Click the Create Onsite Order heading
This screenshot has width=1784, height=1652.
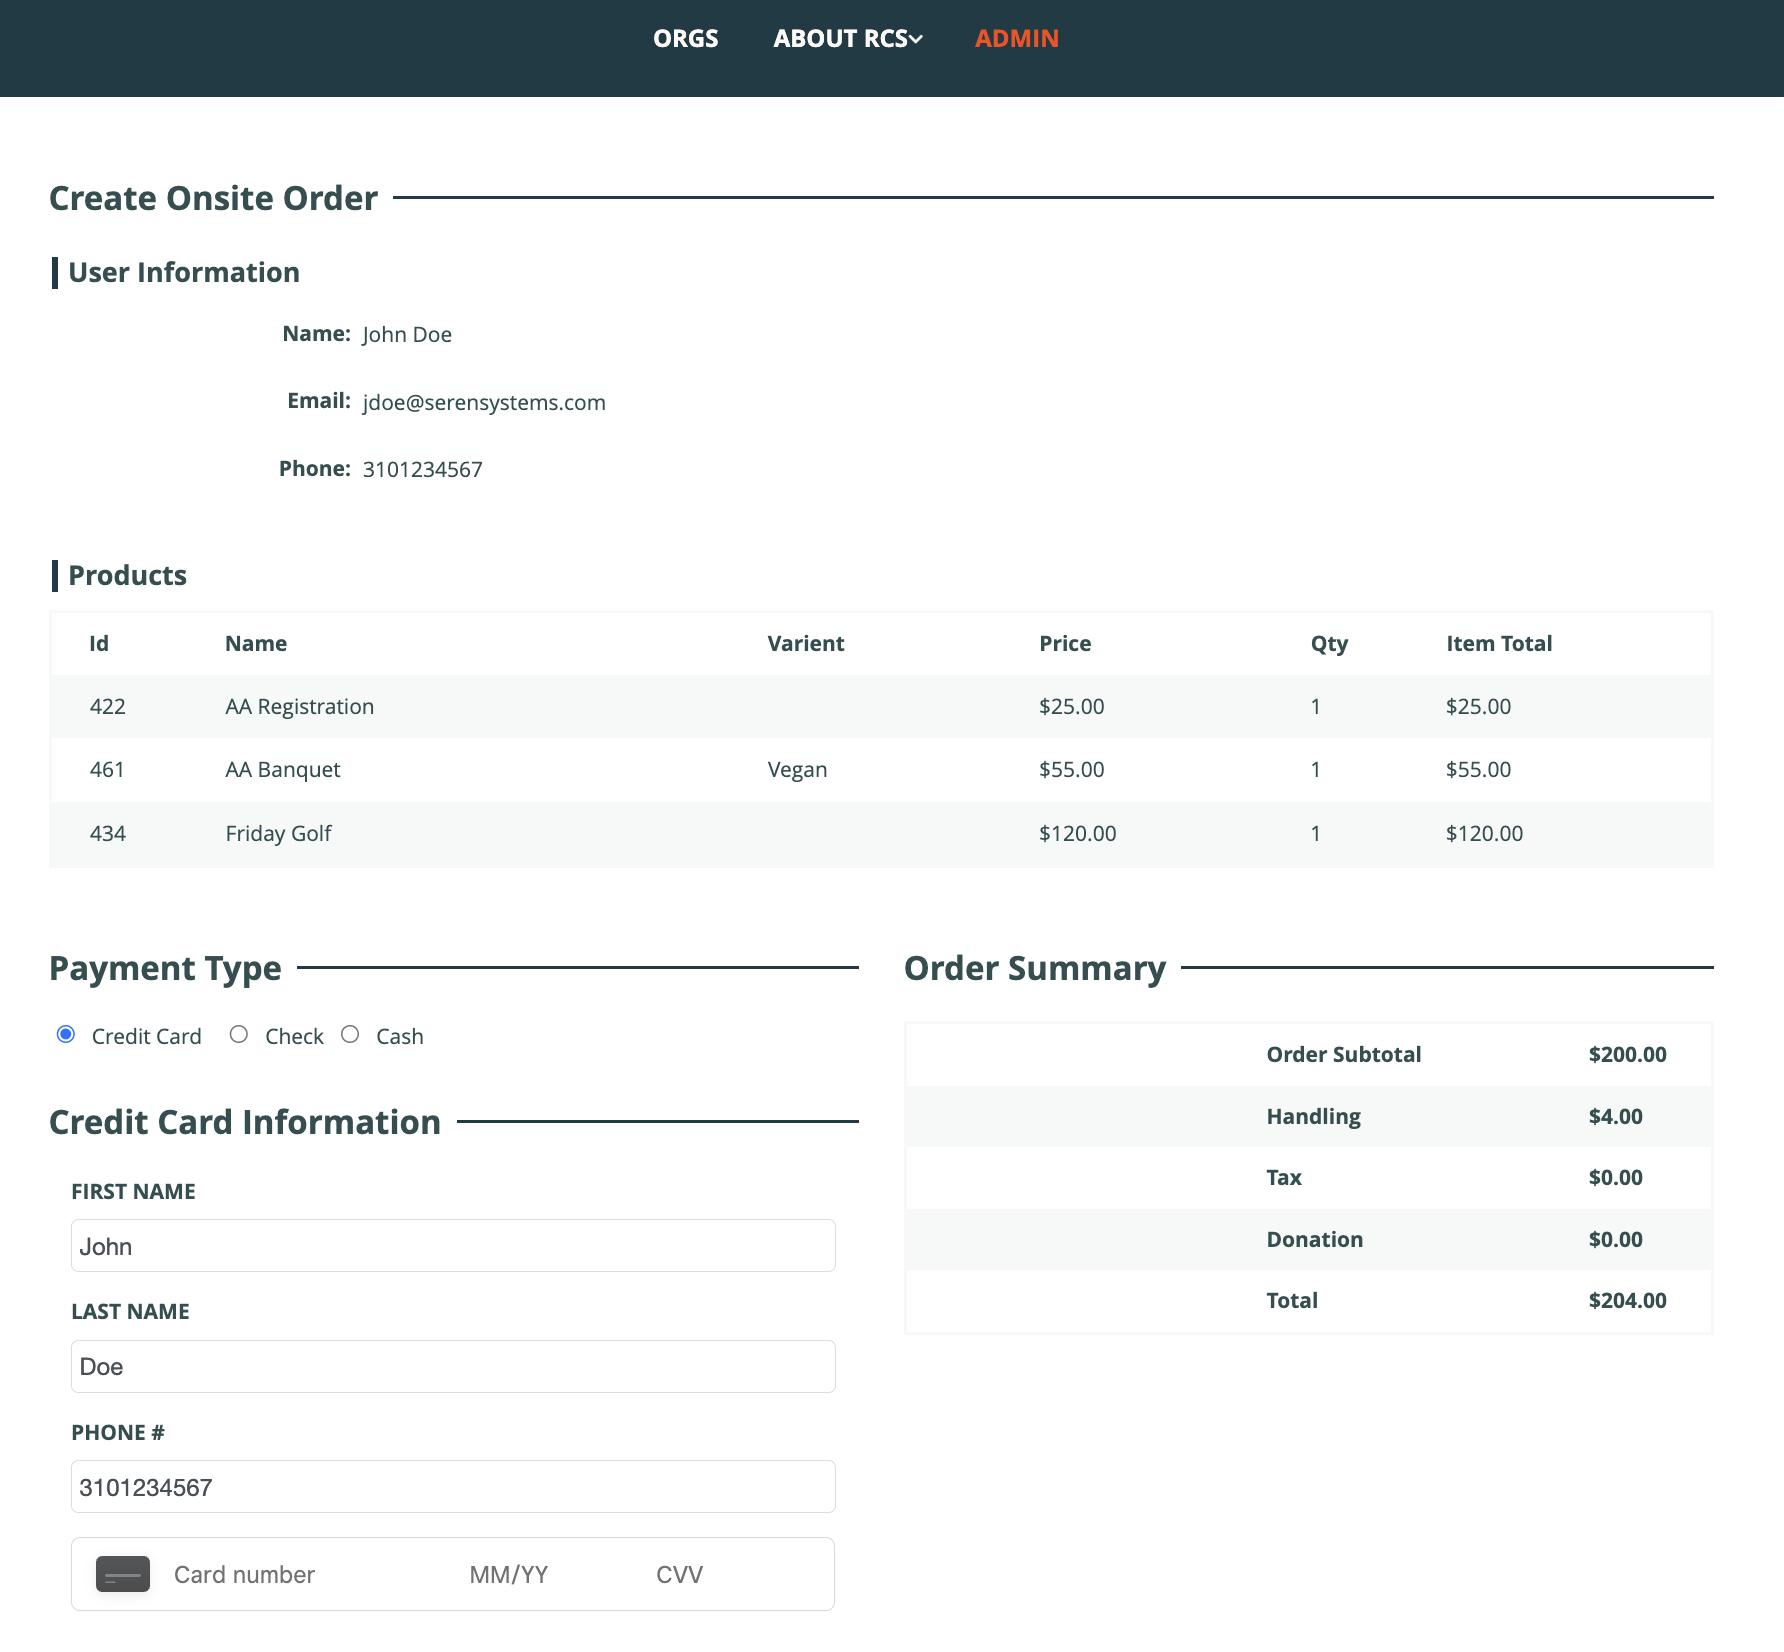(x=213, y=198)
